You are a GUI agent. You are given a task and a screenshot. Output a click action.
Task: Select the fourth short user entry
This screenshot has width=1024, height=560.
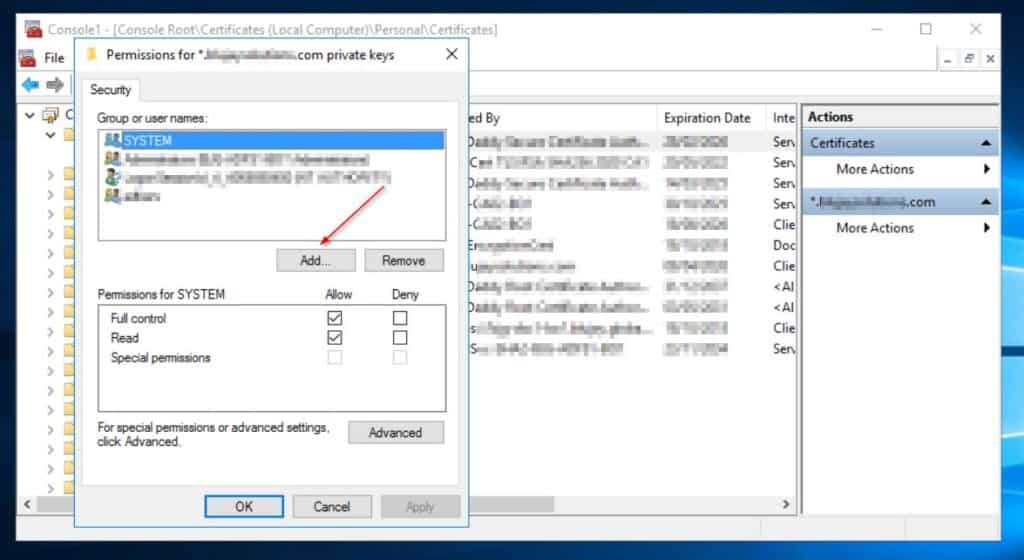coord(133,196)
